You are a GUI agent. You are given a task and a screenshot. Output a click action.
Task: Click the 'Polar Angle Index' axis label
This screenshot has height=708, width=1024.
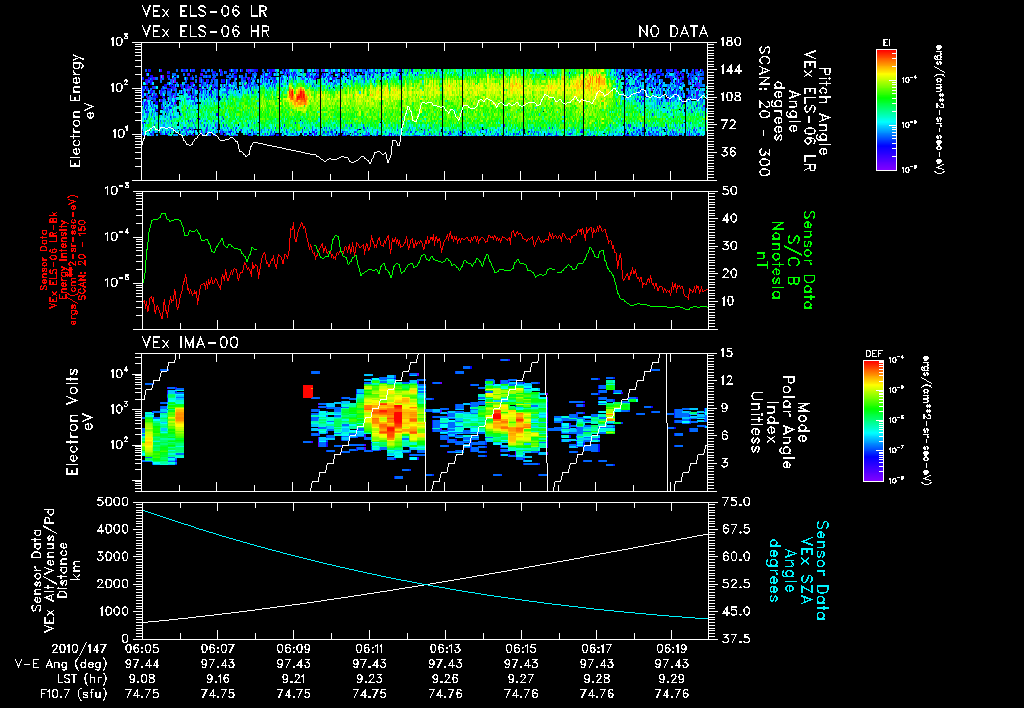pyautogui.click(x=780, y=422)
